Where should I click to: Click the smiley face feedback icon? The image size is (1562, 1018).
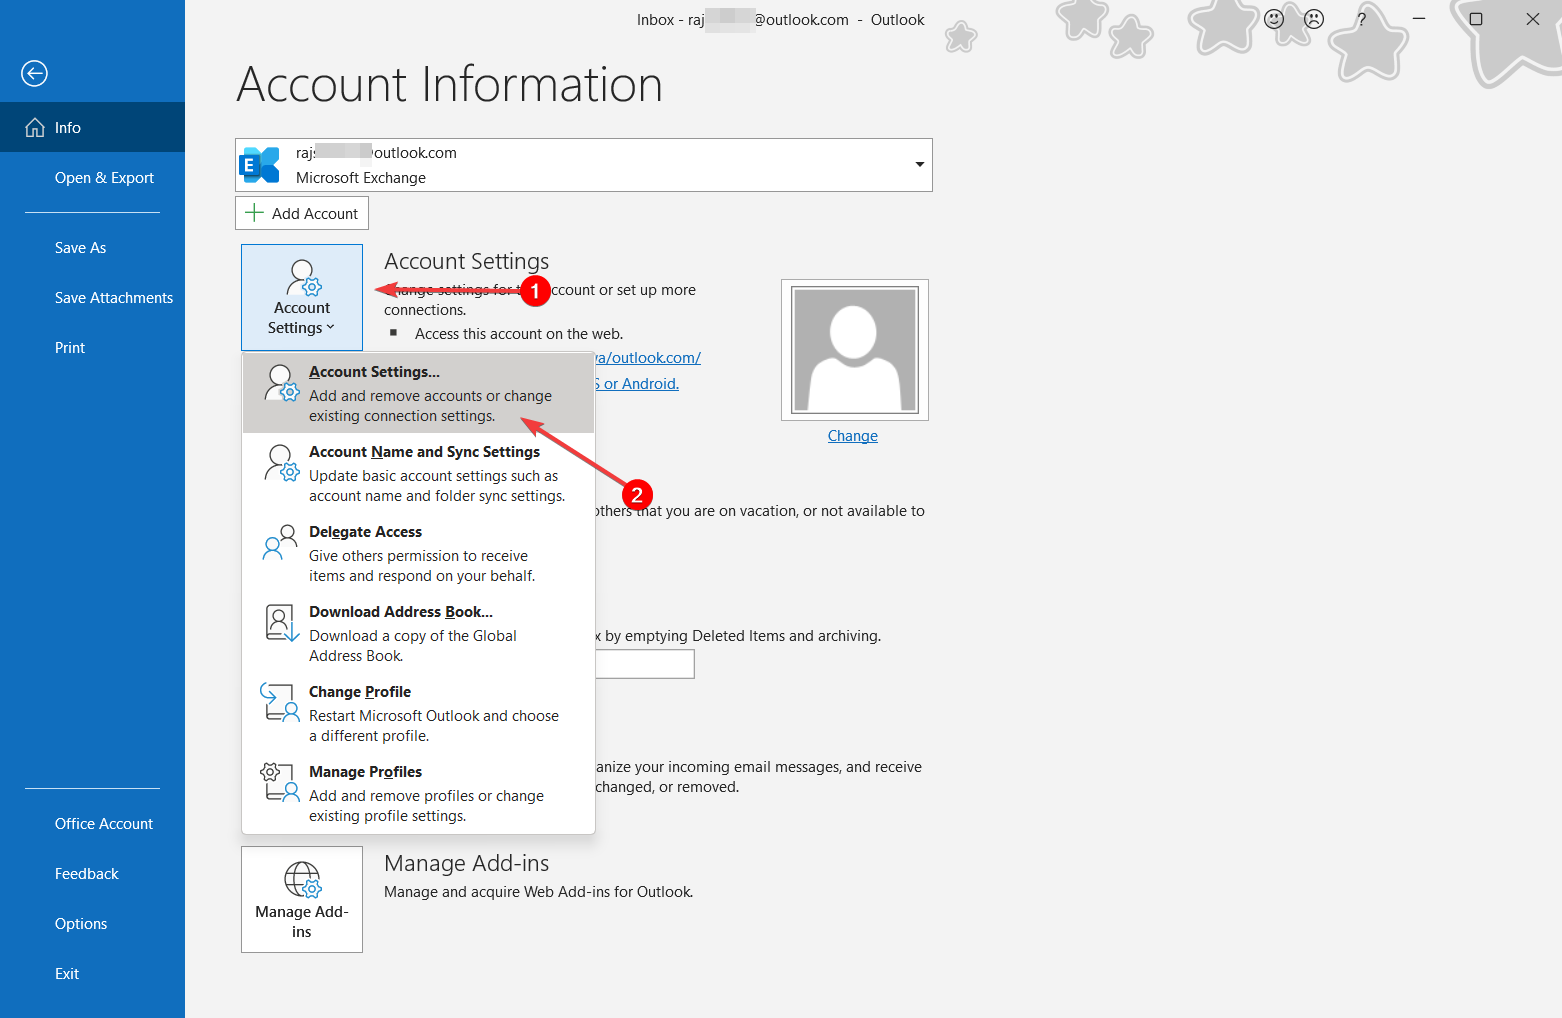[x=1274, y=19]
